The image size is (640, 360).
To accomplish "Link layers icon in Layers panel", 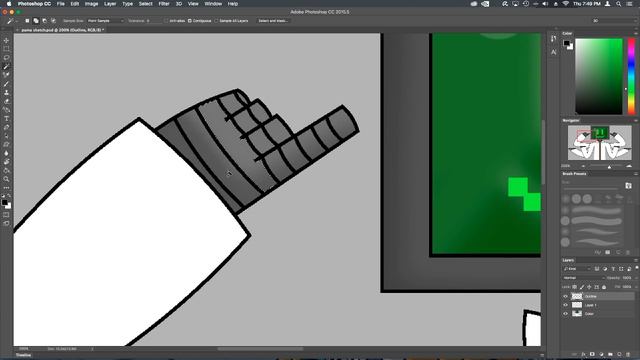I will [574, 354].
